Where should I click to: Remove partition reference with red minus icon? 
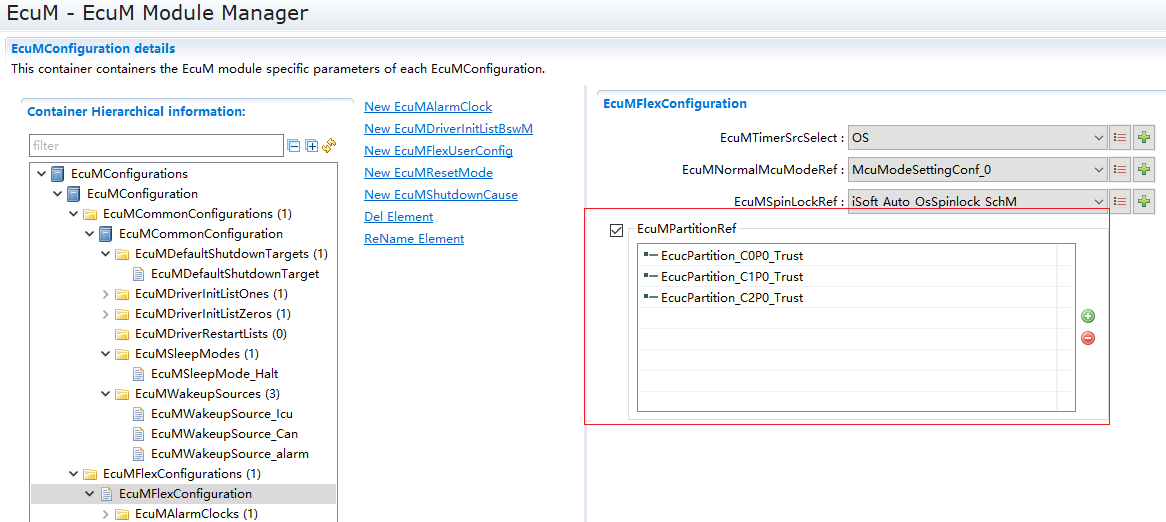(1088, 338)
